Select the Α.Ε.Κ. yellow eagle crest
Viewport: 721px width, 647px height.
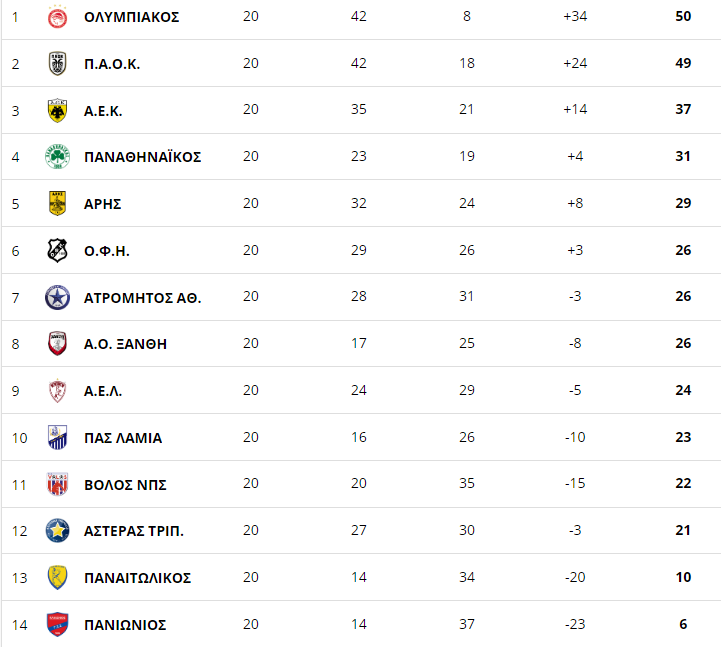(x=57, y=110)
